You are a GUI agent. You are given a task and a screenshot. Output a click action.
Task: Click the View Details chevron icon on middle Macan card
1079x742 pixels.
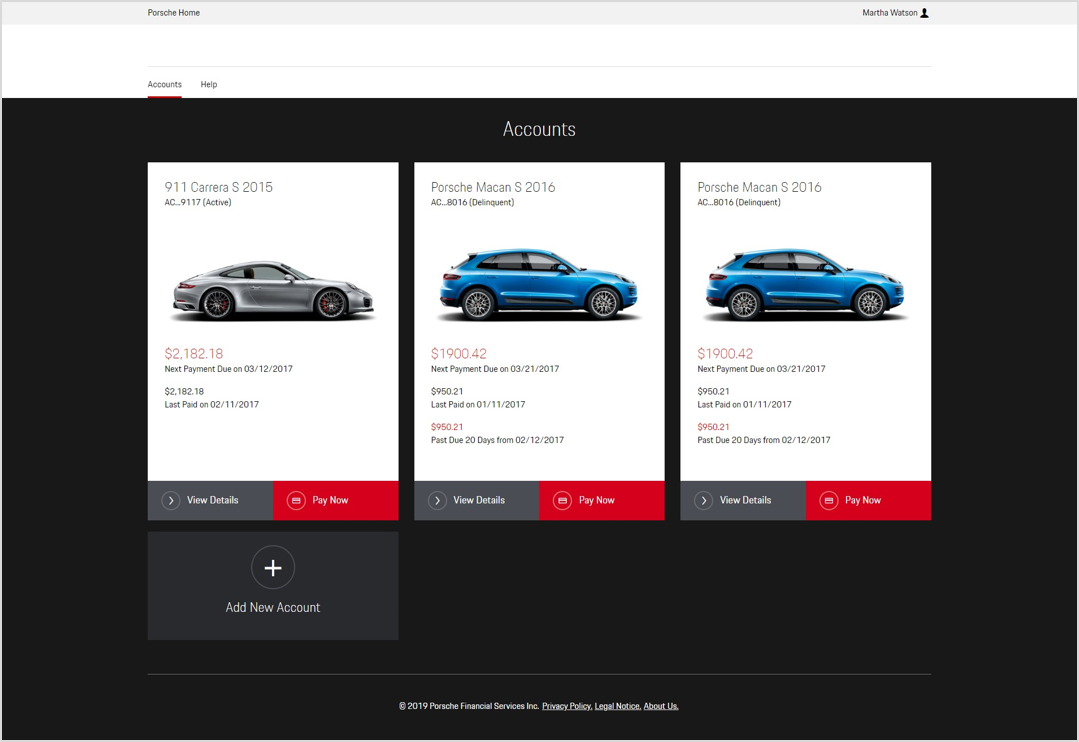437,500
